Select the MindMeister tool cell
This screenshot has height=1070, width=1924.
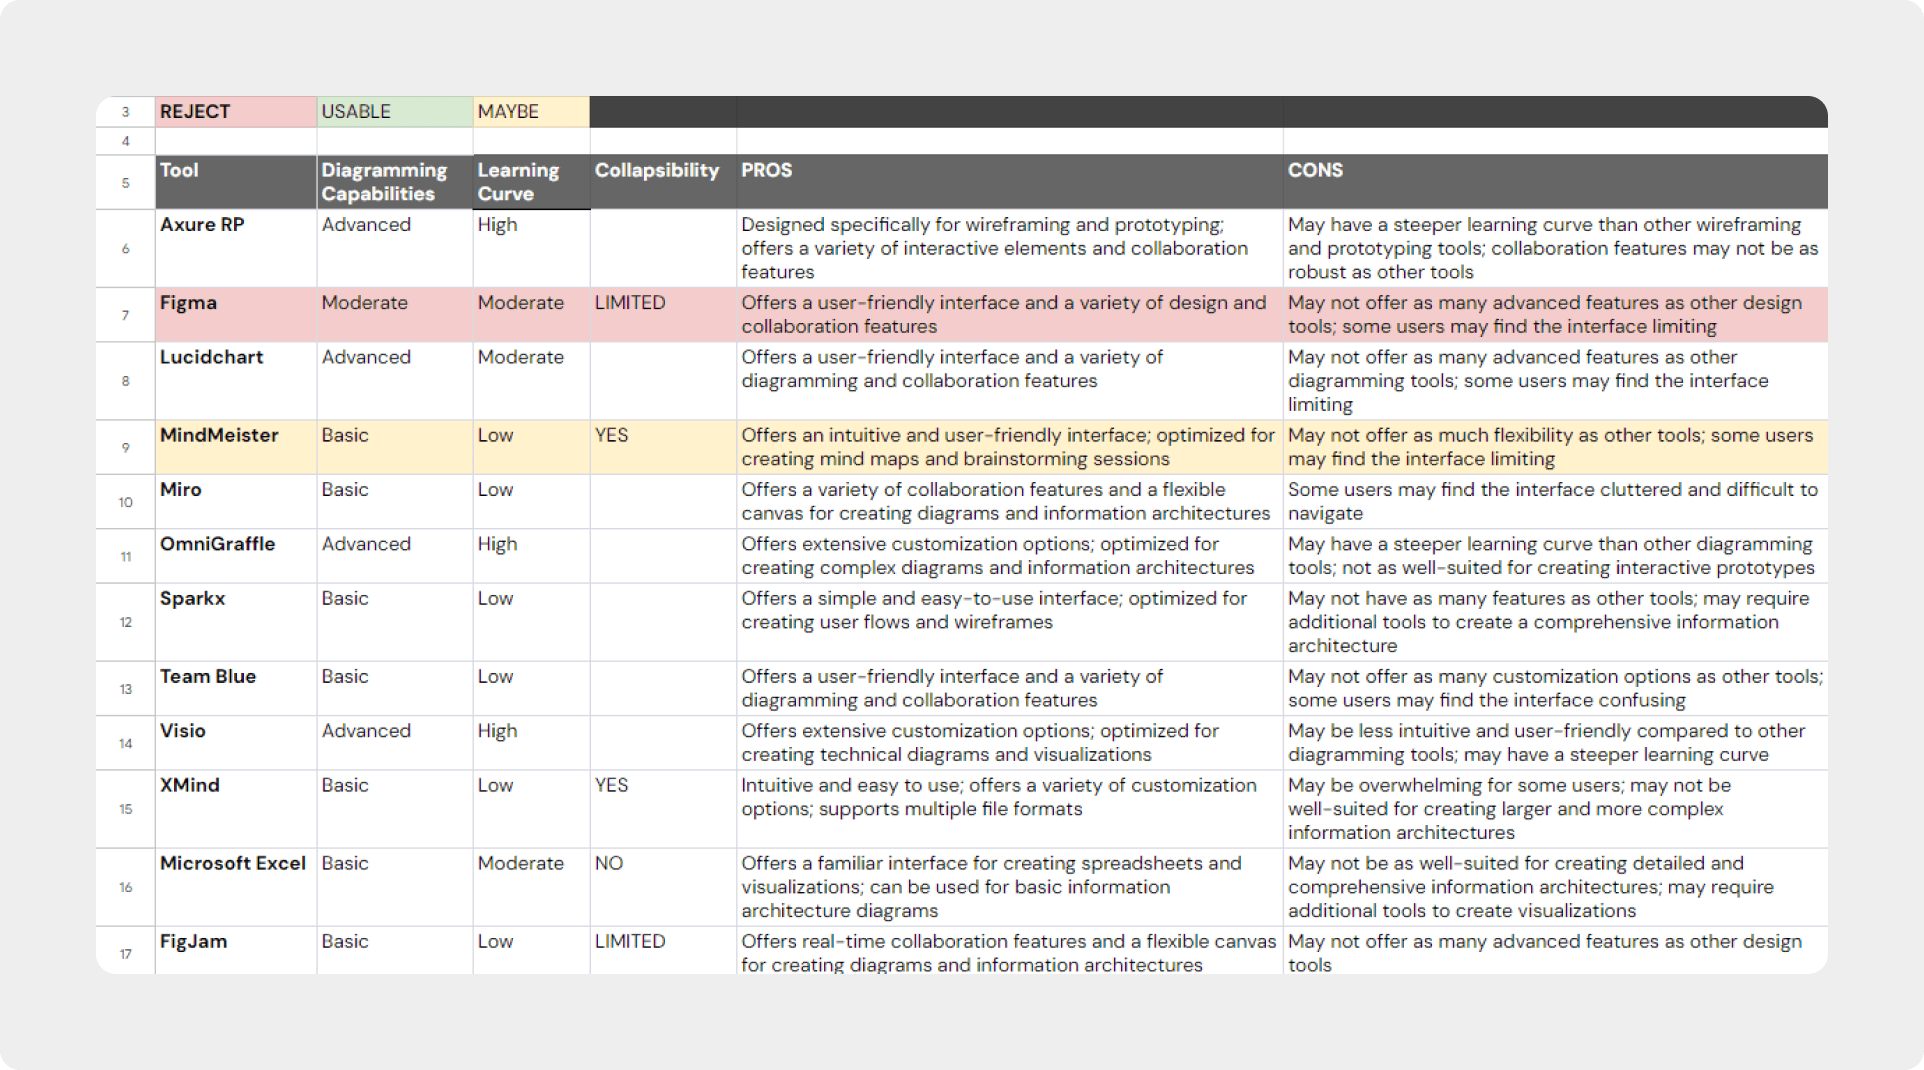(236, 447)
